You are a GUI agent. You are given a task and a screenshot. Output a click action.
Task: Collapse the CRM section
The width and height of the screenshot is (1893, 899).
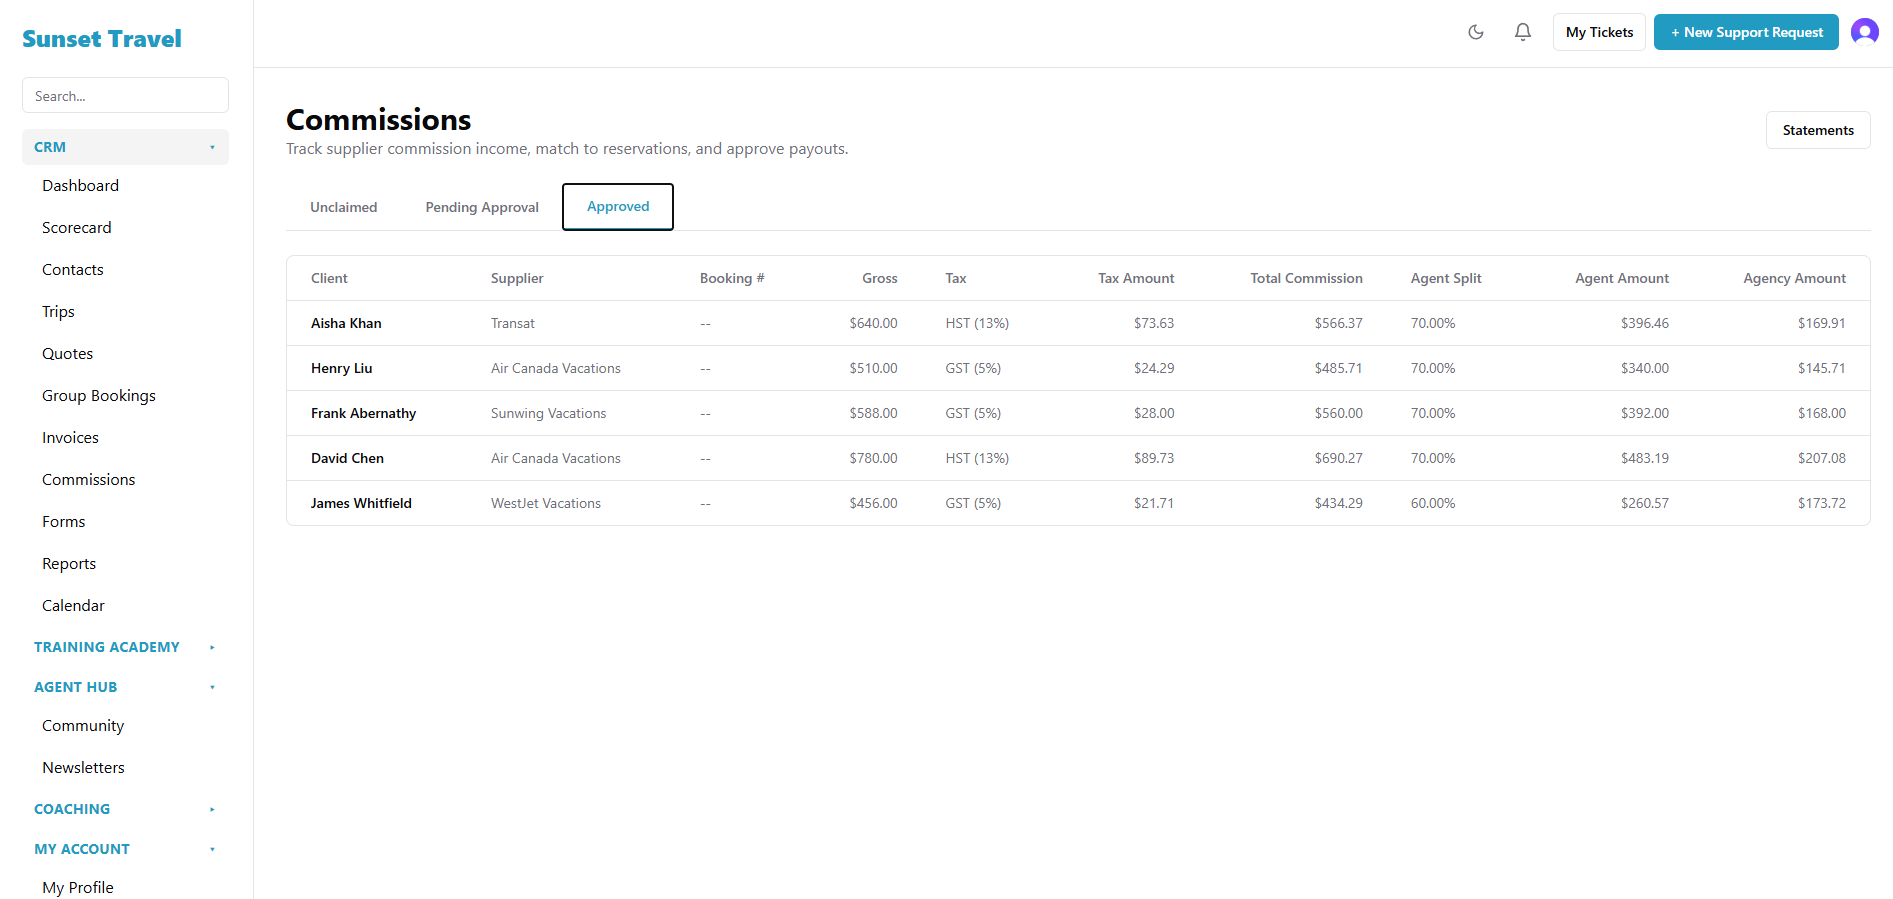click(125, 147)
